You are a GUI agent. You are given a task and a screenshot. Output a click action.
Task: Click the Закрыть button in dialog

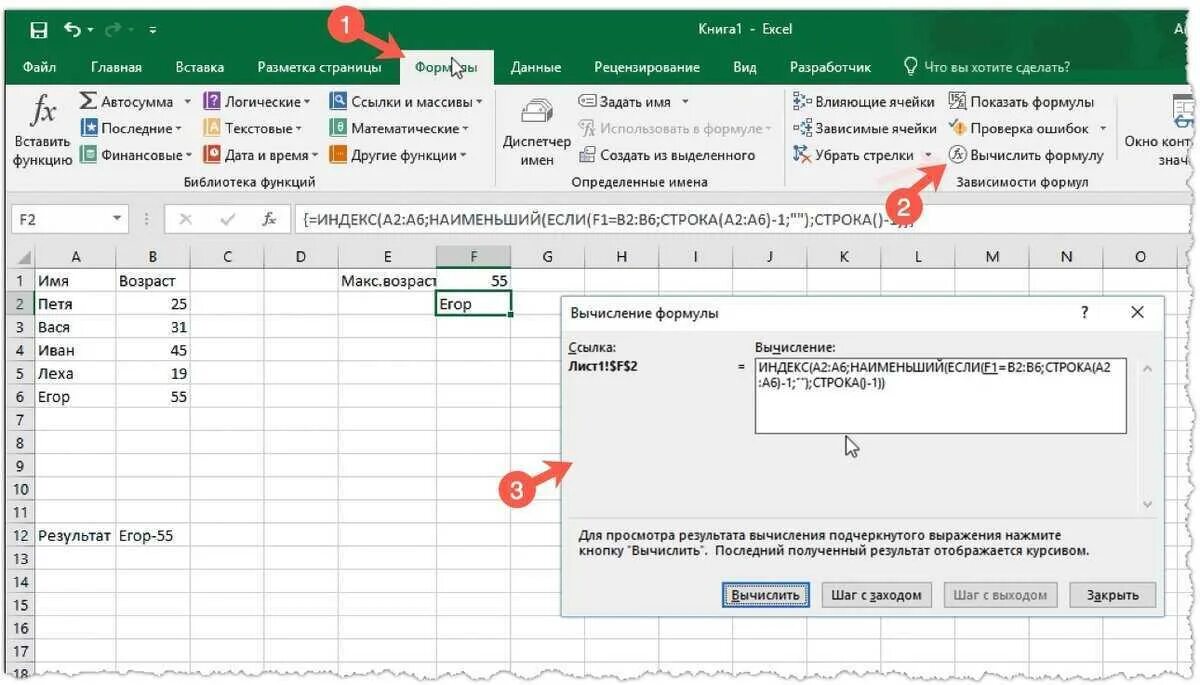pyautogui.click(x=1112, y=595)
